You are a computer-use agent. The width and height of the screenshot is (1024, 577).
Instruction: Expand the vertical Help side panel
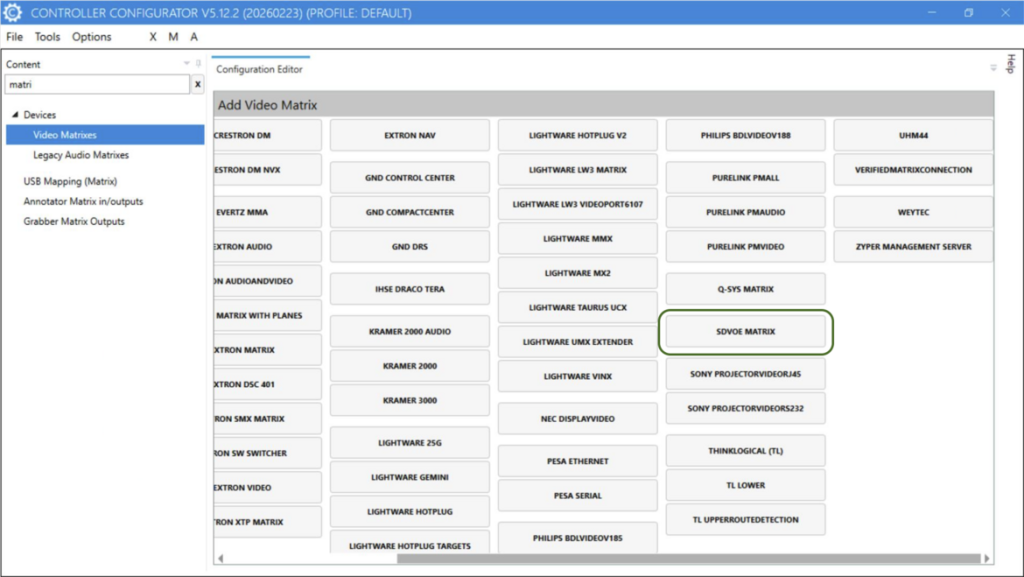[1010, 63]
